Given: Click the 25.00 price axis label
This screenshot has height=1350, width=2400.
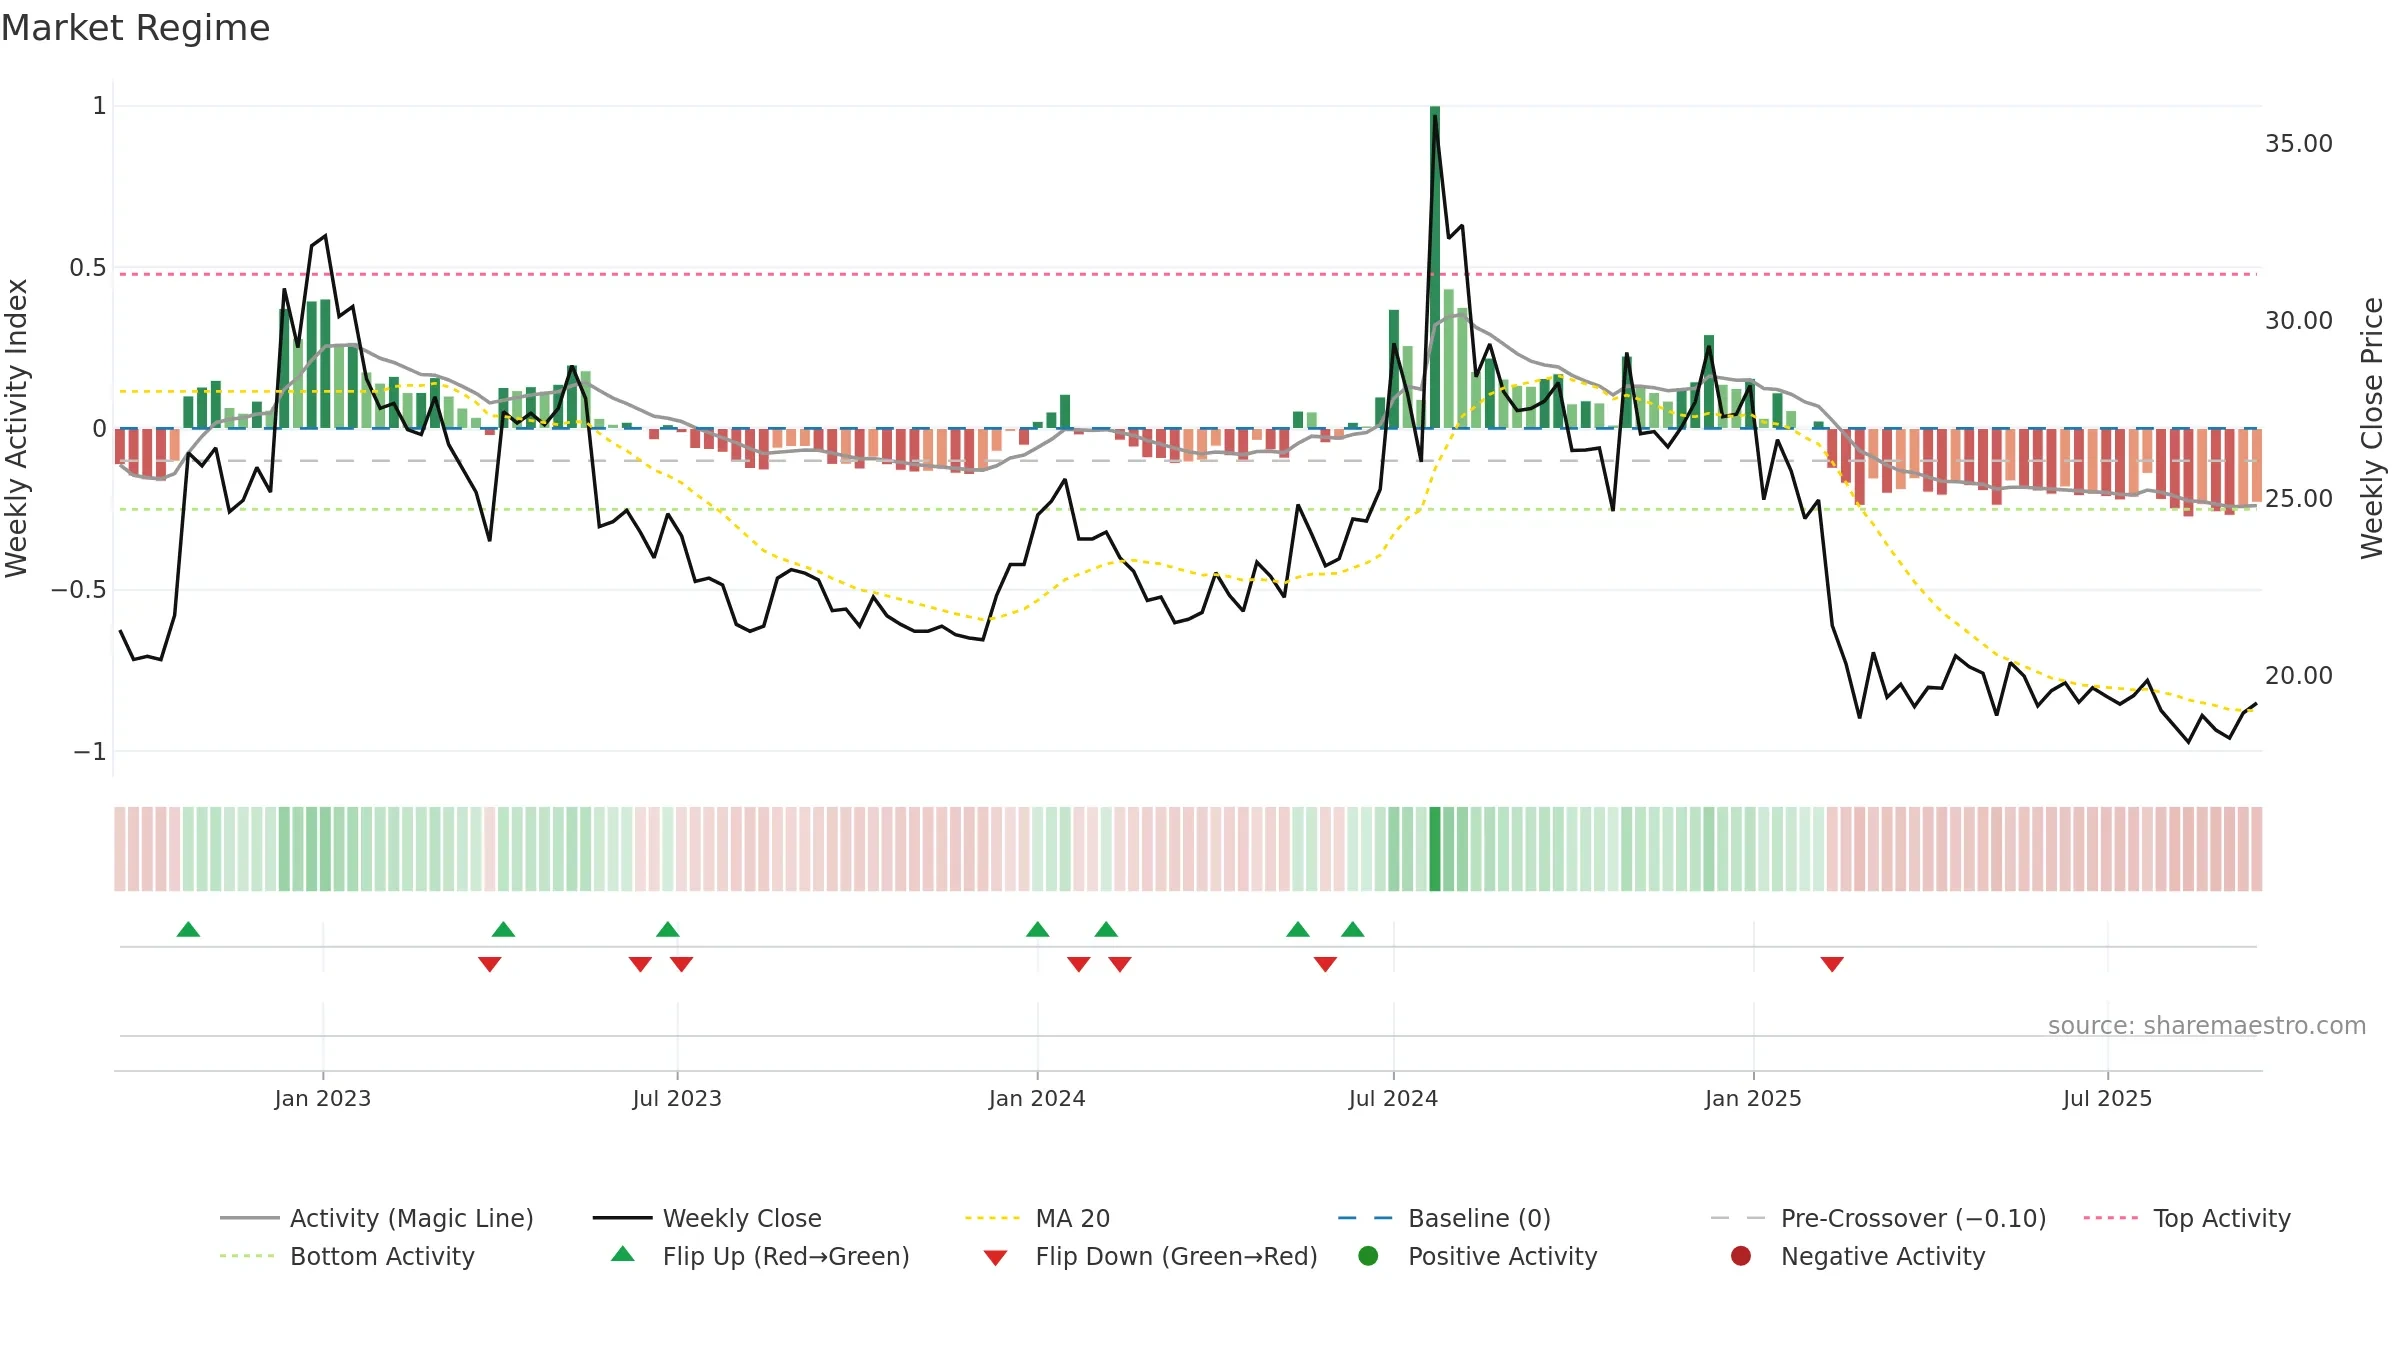Looking at the screenshot, I should coord(2299,499).
